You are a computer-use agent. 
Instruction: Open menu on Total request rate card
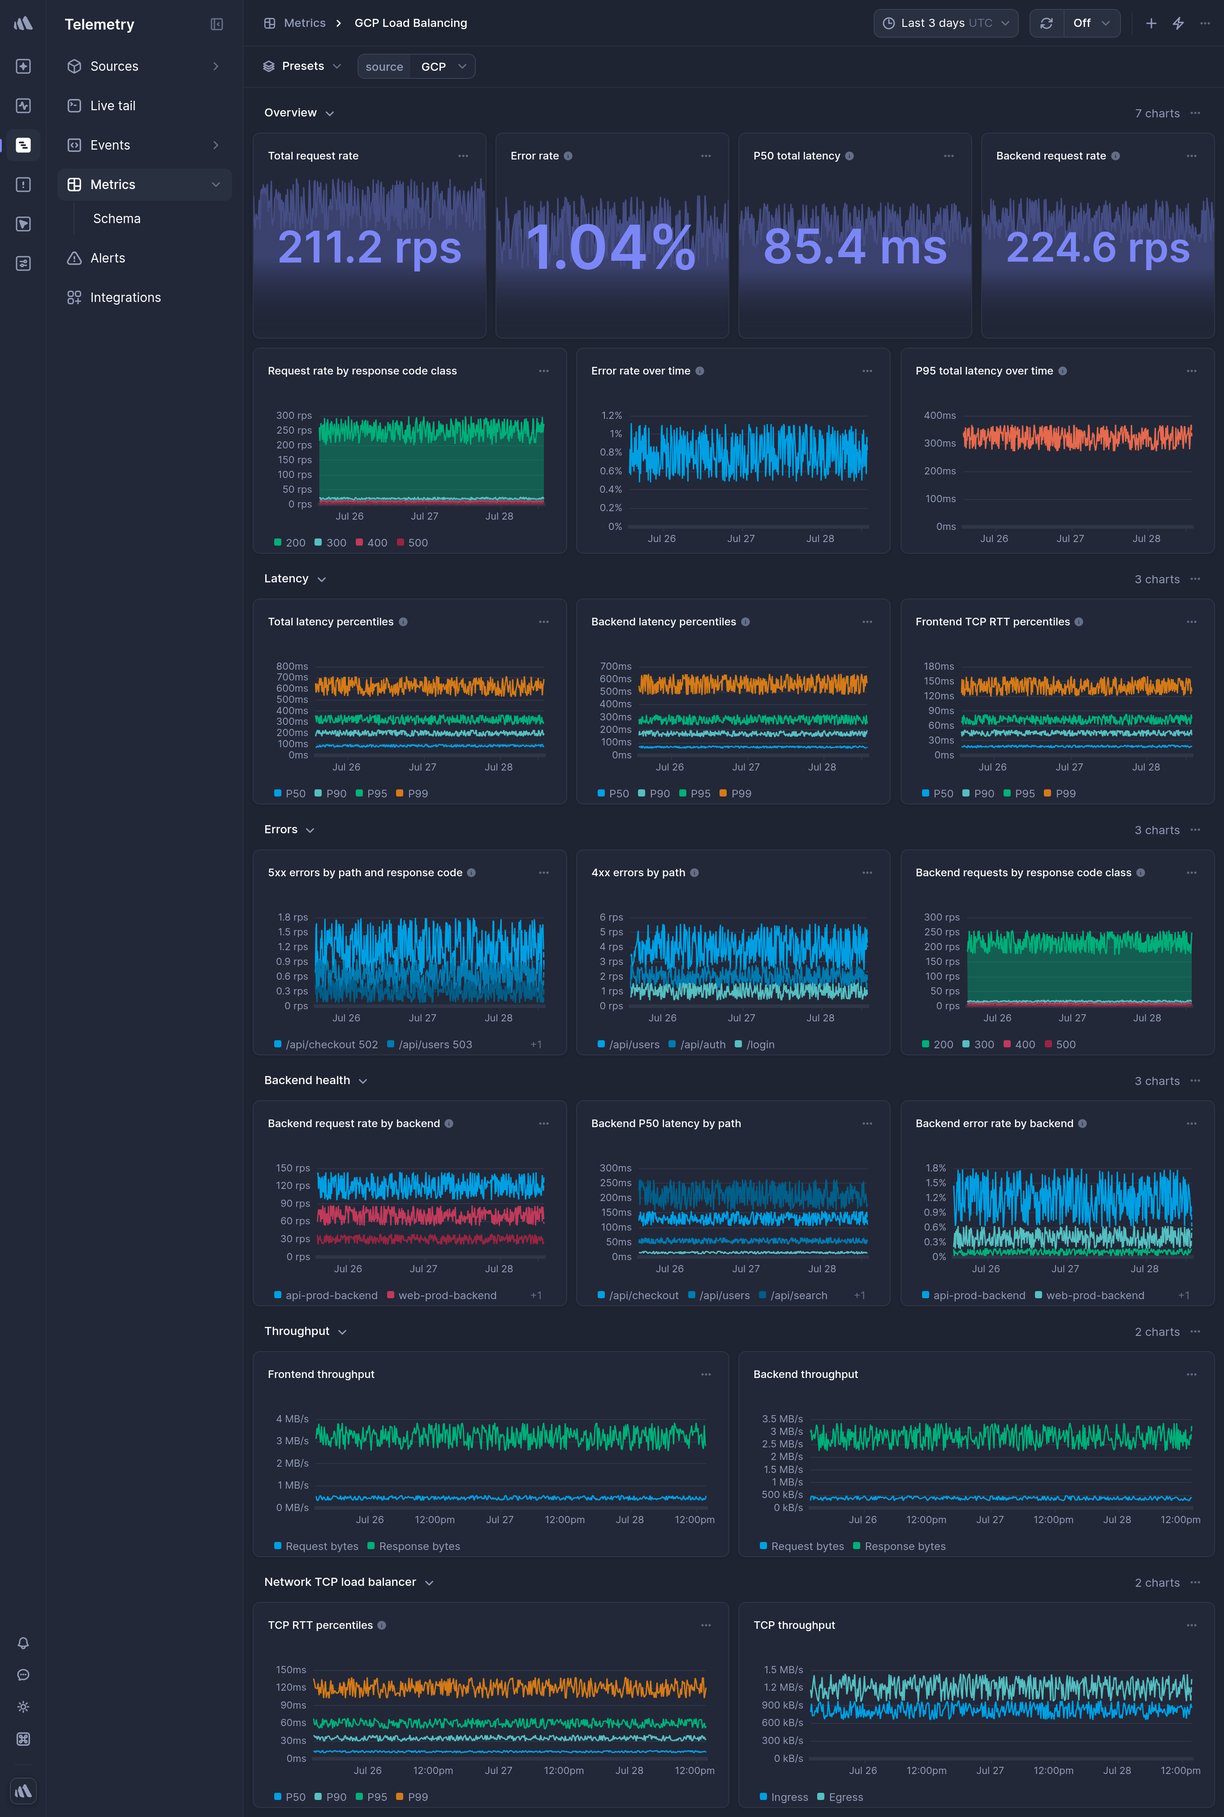pyautogui.click(x=463, y=156)
